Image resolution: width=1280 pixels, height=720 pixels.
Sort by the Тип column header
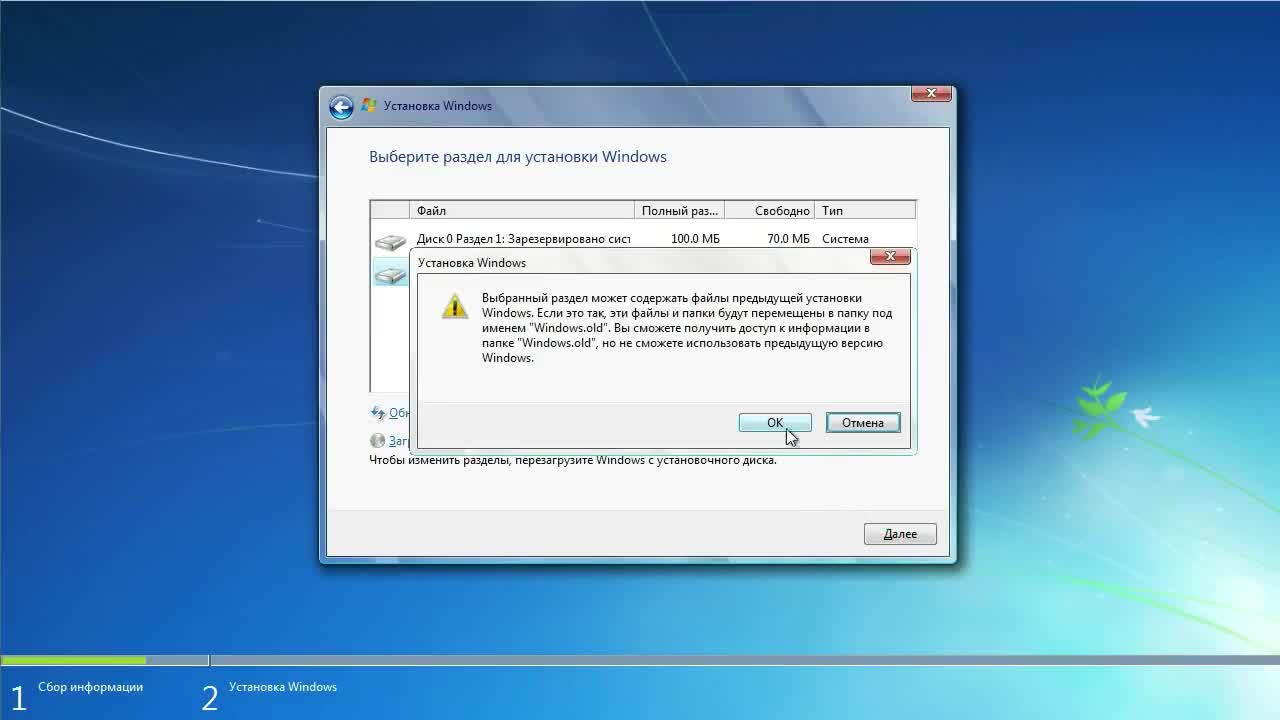(865, 211)
